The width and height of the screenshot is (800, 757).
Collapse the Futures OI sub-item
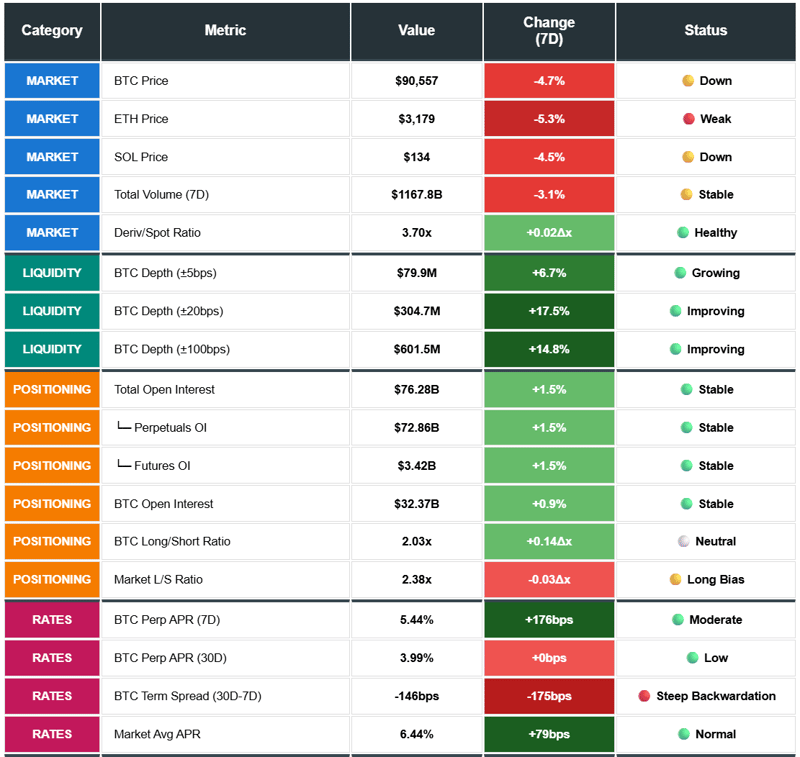tap(224, 465)
